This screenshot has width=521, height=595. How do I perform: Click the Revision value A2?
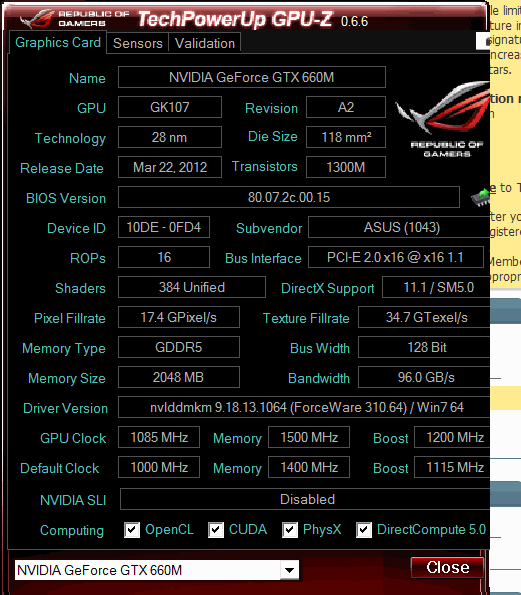pyautogui.click(x=346, y=107)
